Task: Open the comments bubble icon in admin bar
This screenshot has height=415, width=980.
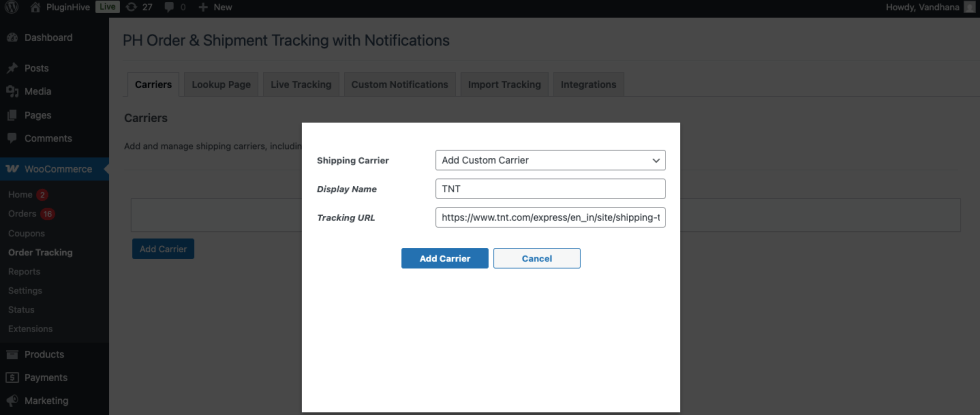Action: pyautogui.click(x=170, y=7)
